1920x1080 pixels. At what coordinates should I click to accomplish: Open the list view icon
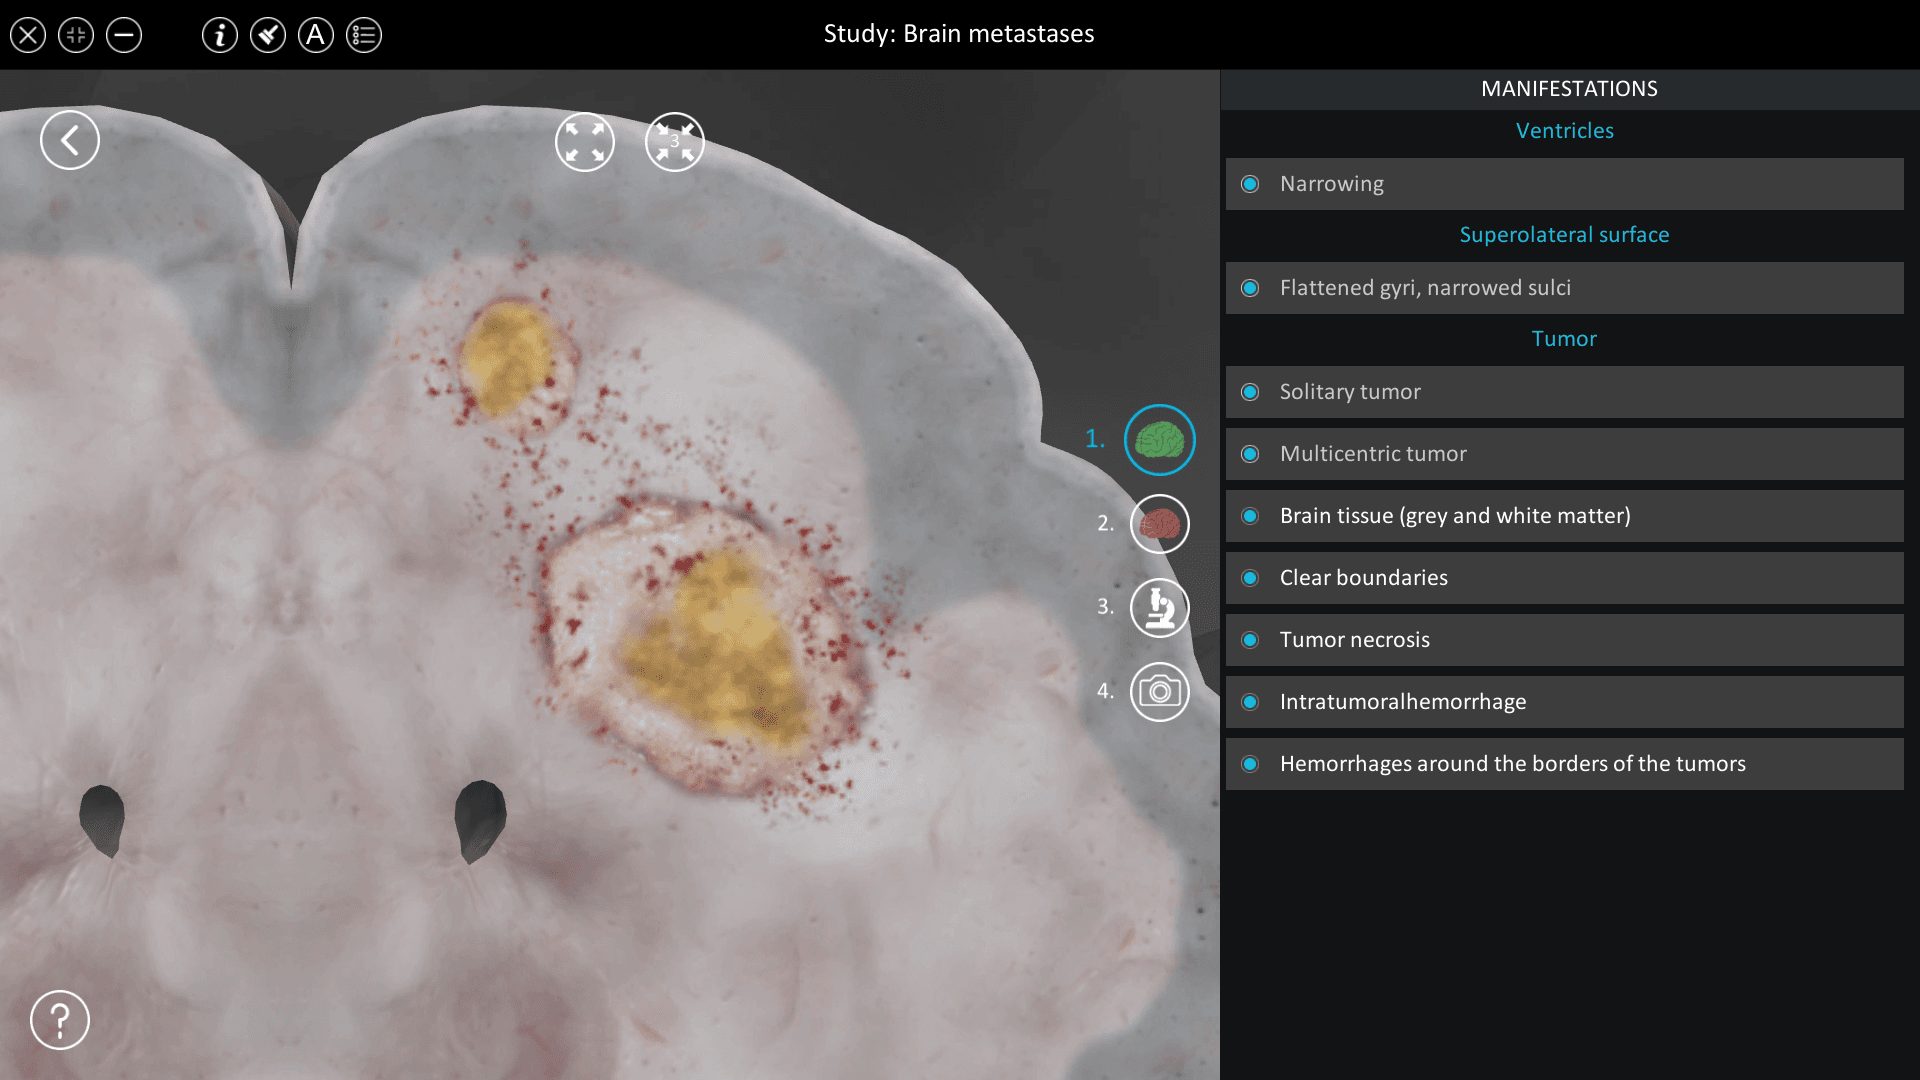click(364, 35)
